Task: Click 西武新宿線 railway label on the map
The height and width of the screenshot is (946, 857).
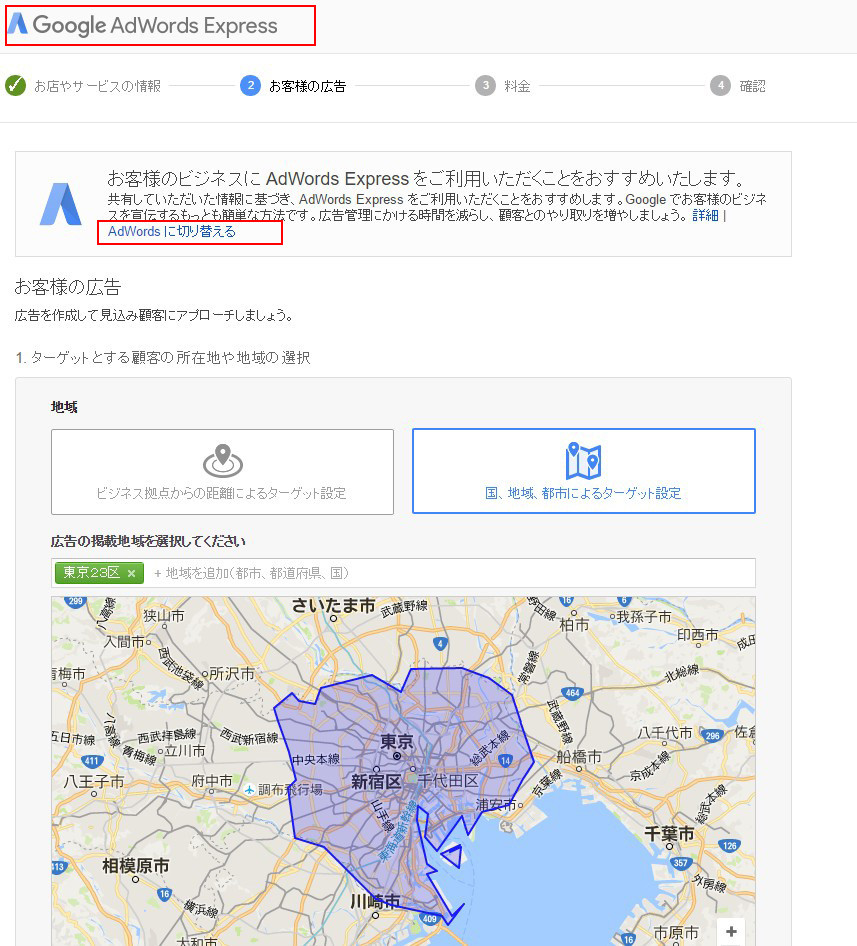Action: click(x=249, y=736)
